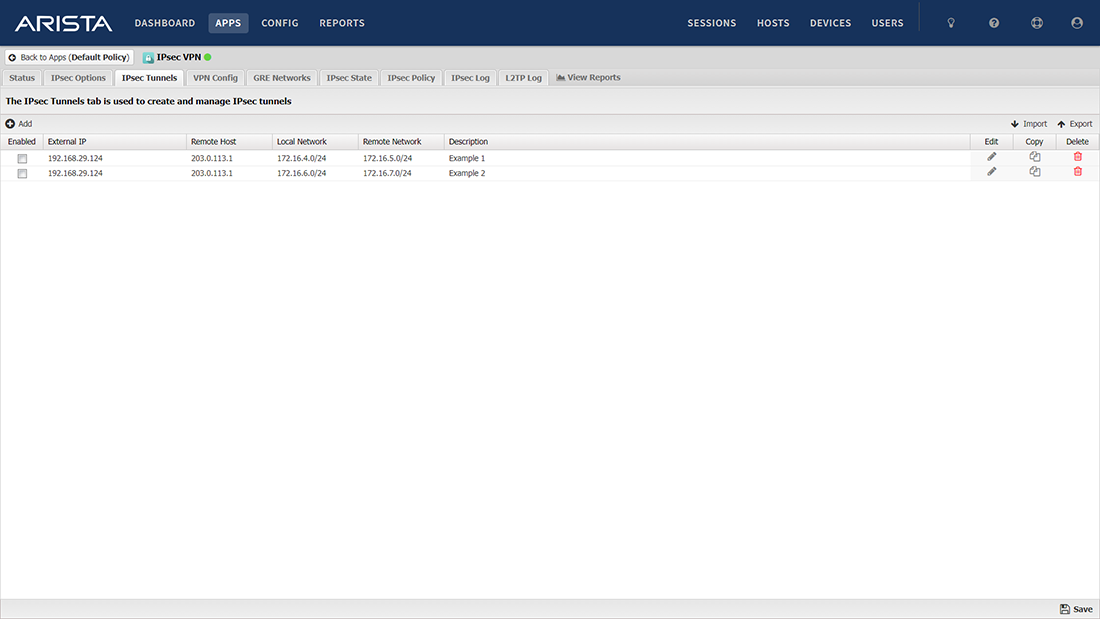The image size is (1100, 619).
Task: Click the Example 2 description cell
Action: coord(707,173)
